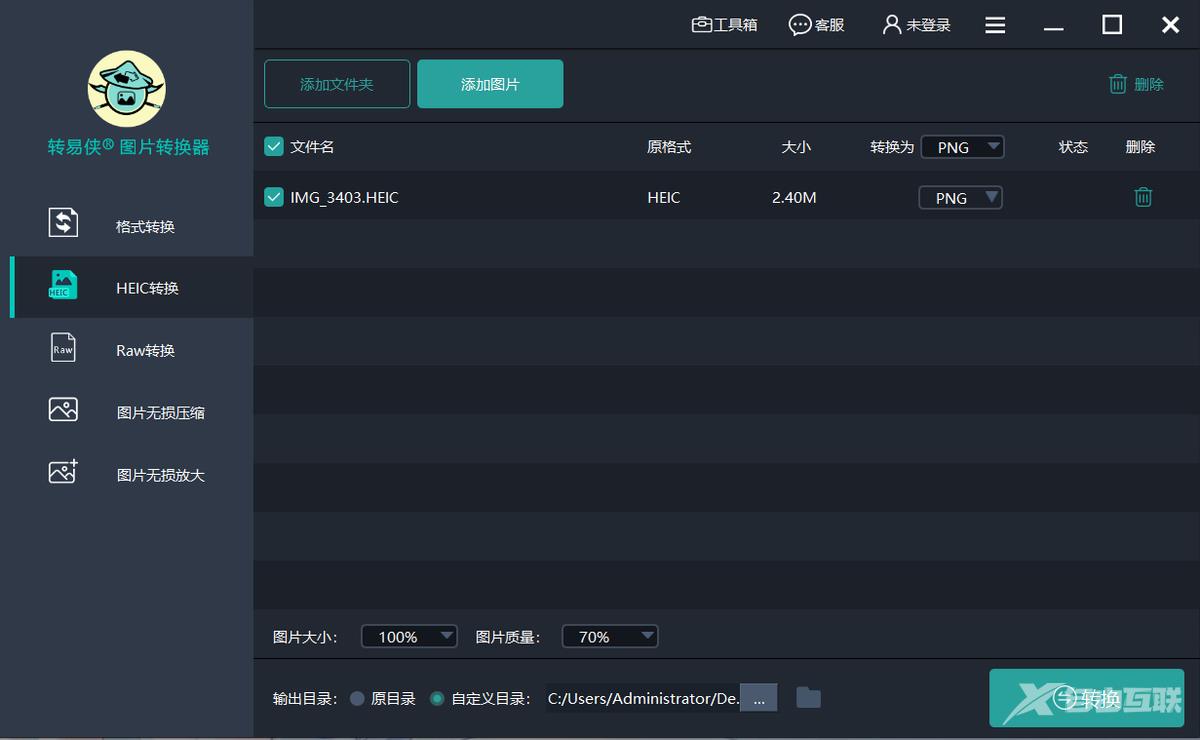Click the 状态 column header
This screenshot has height=740, width=1200.
[1073, 147]
